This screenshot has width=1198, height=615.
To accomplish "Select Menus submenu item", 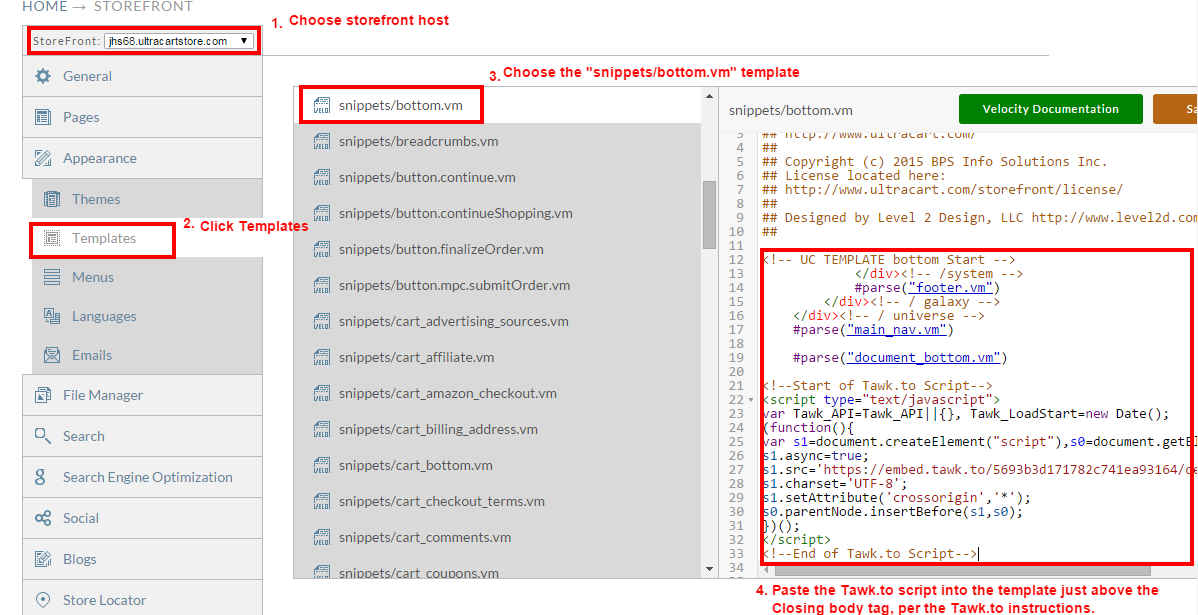I will 147,277.
